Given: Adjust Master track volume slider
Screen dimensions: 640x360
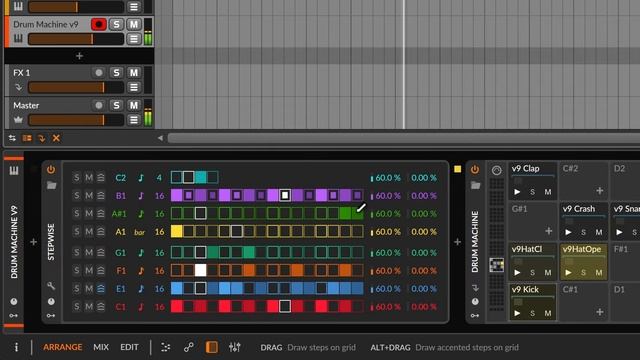Looking at the screenshot, I should 76,120.
